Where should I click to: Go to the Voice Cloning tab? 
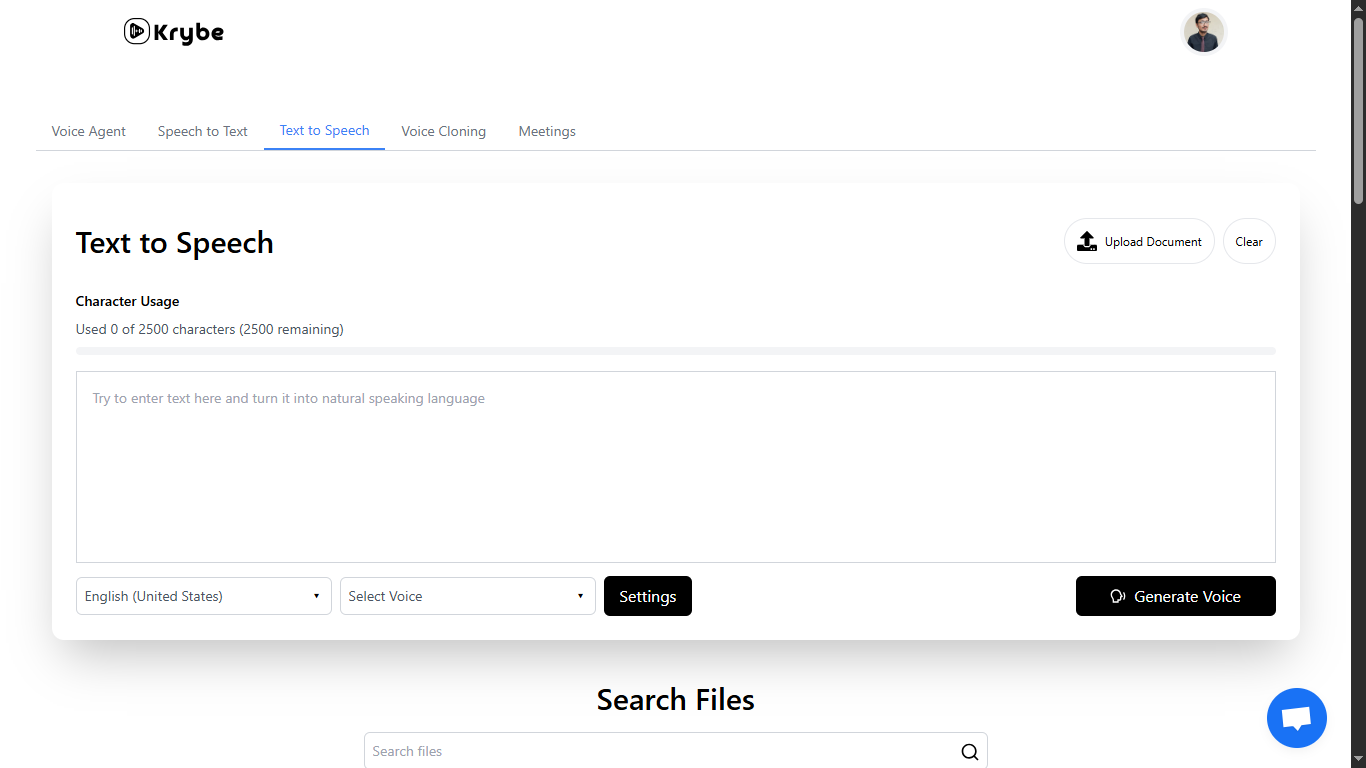(x=443, y=131)
